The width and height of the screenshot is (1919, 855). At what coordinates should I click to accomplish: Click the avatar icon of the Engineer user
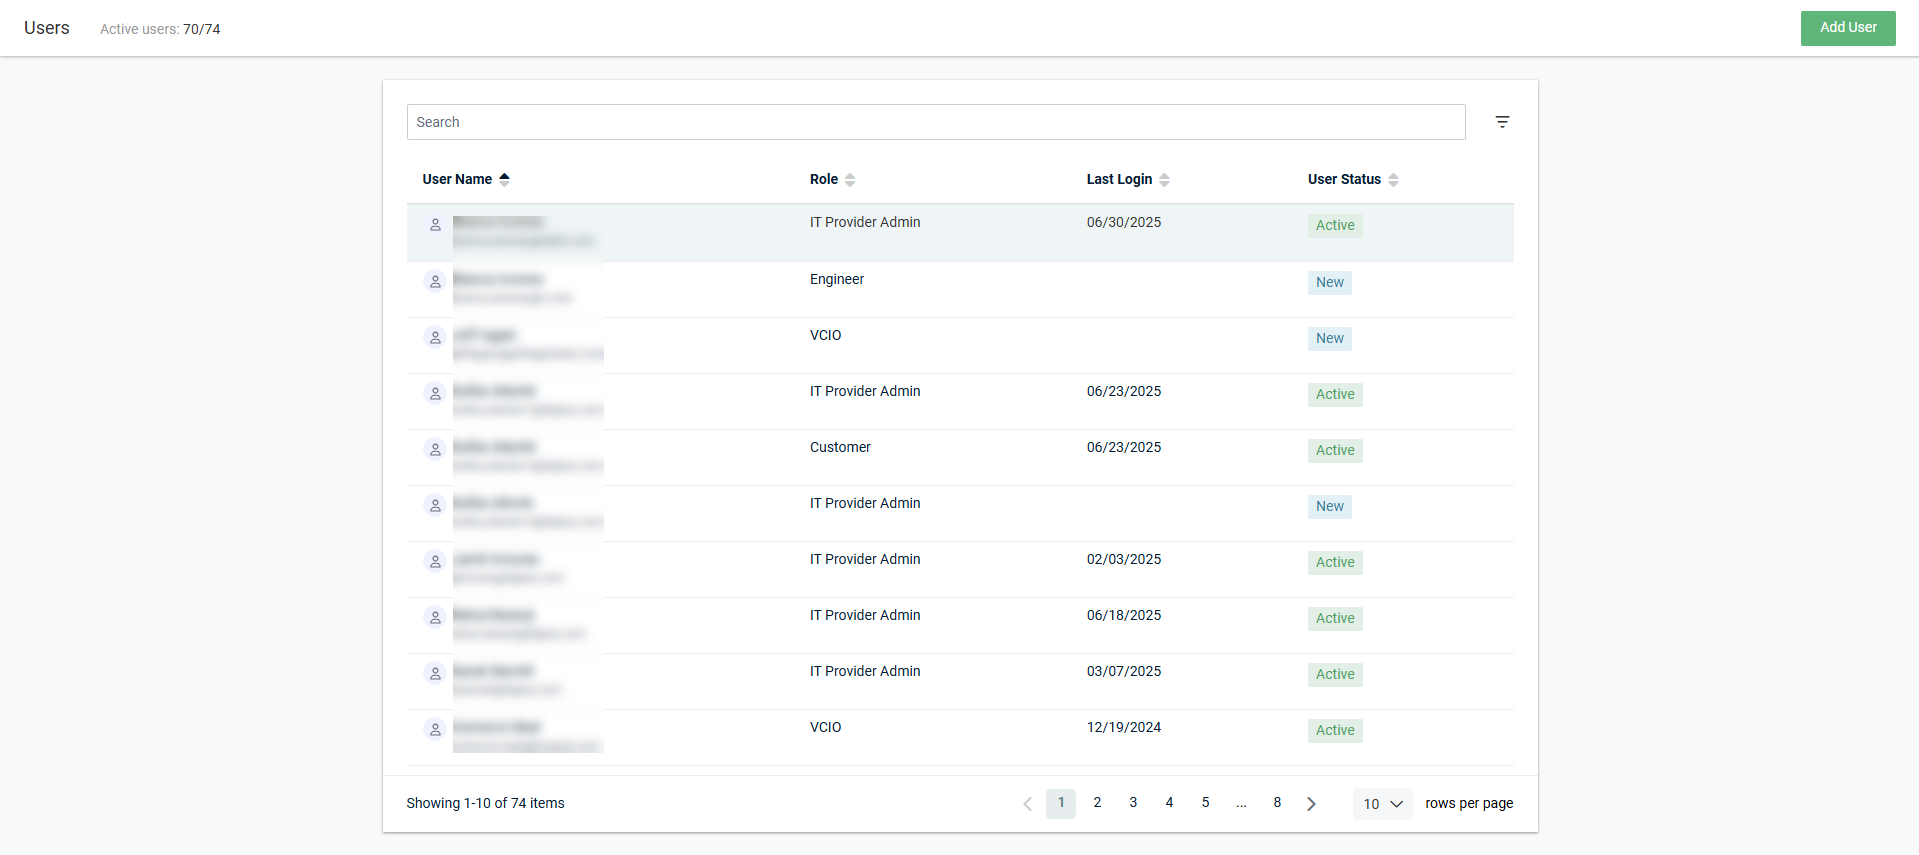click(435, 282)
